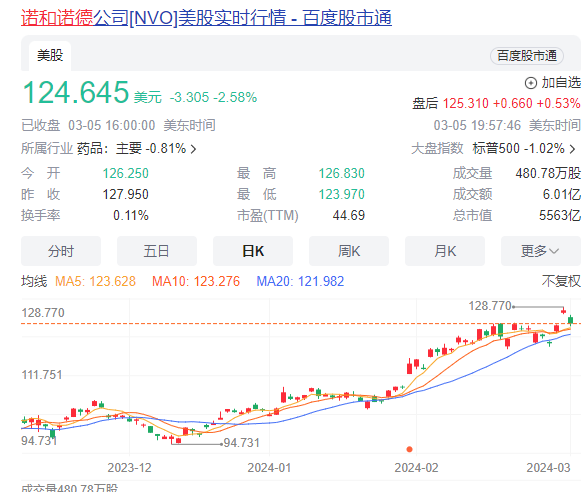Add stock via 加自选 text

coord(561,82)
